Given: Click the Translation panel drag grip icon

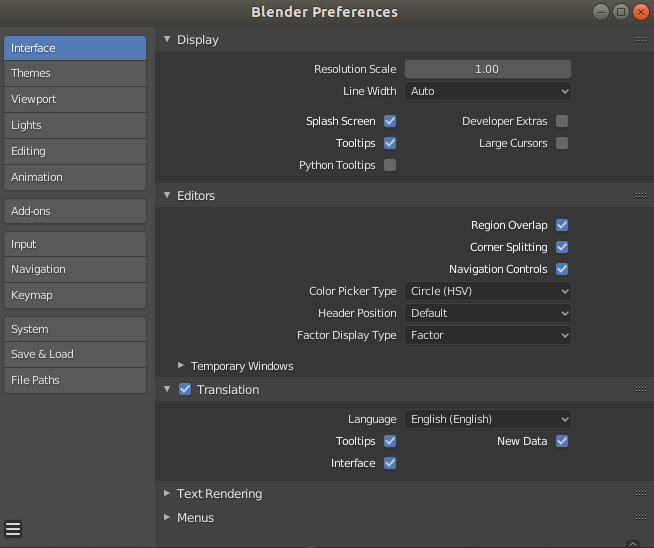Looking at the screenshot, I should 640,390.
